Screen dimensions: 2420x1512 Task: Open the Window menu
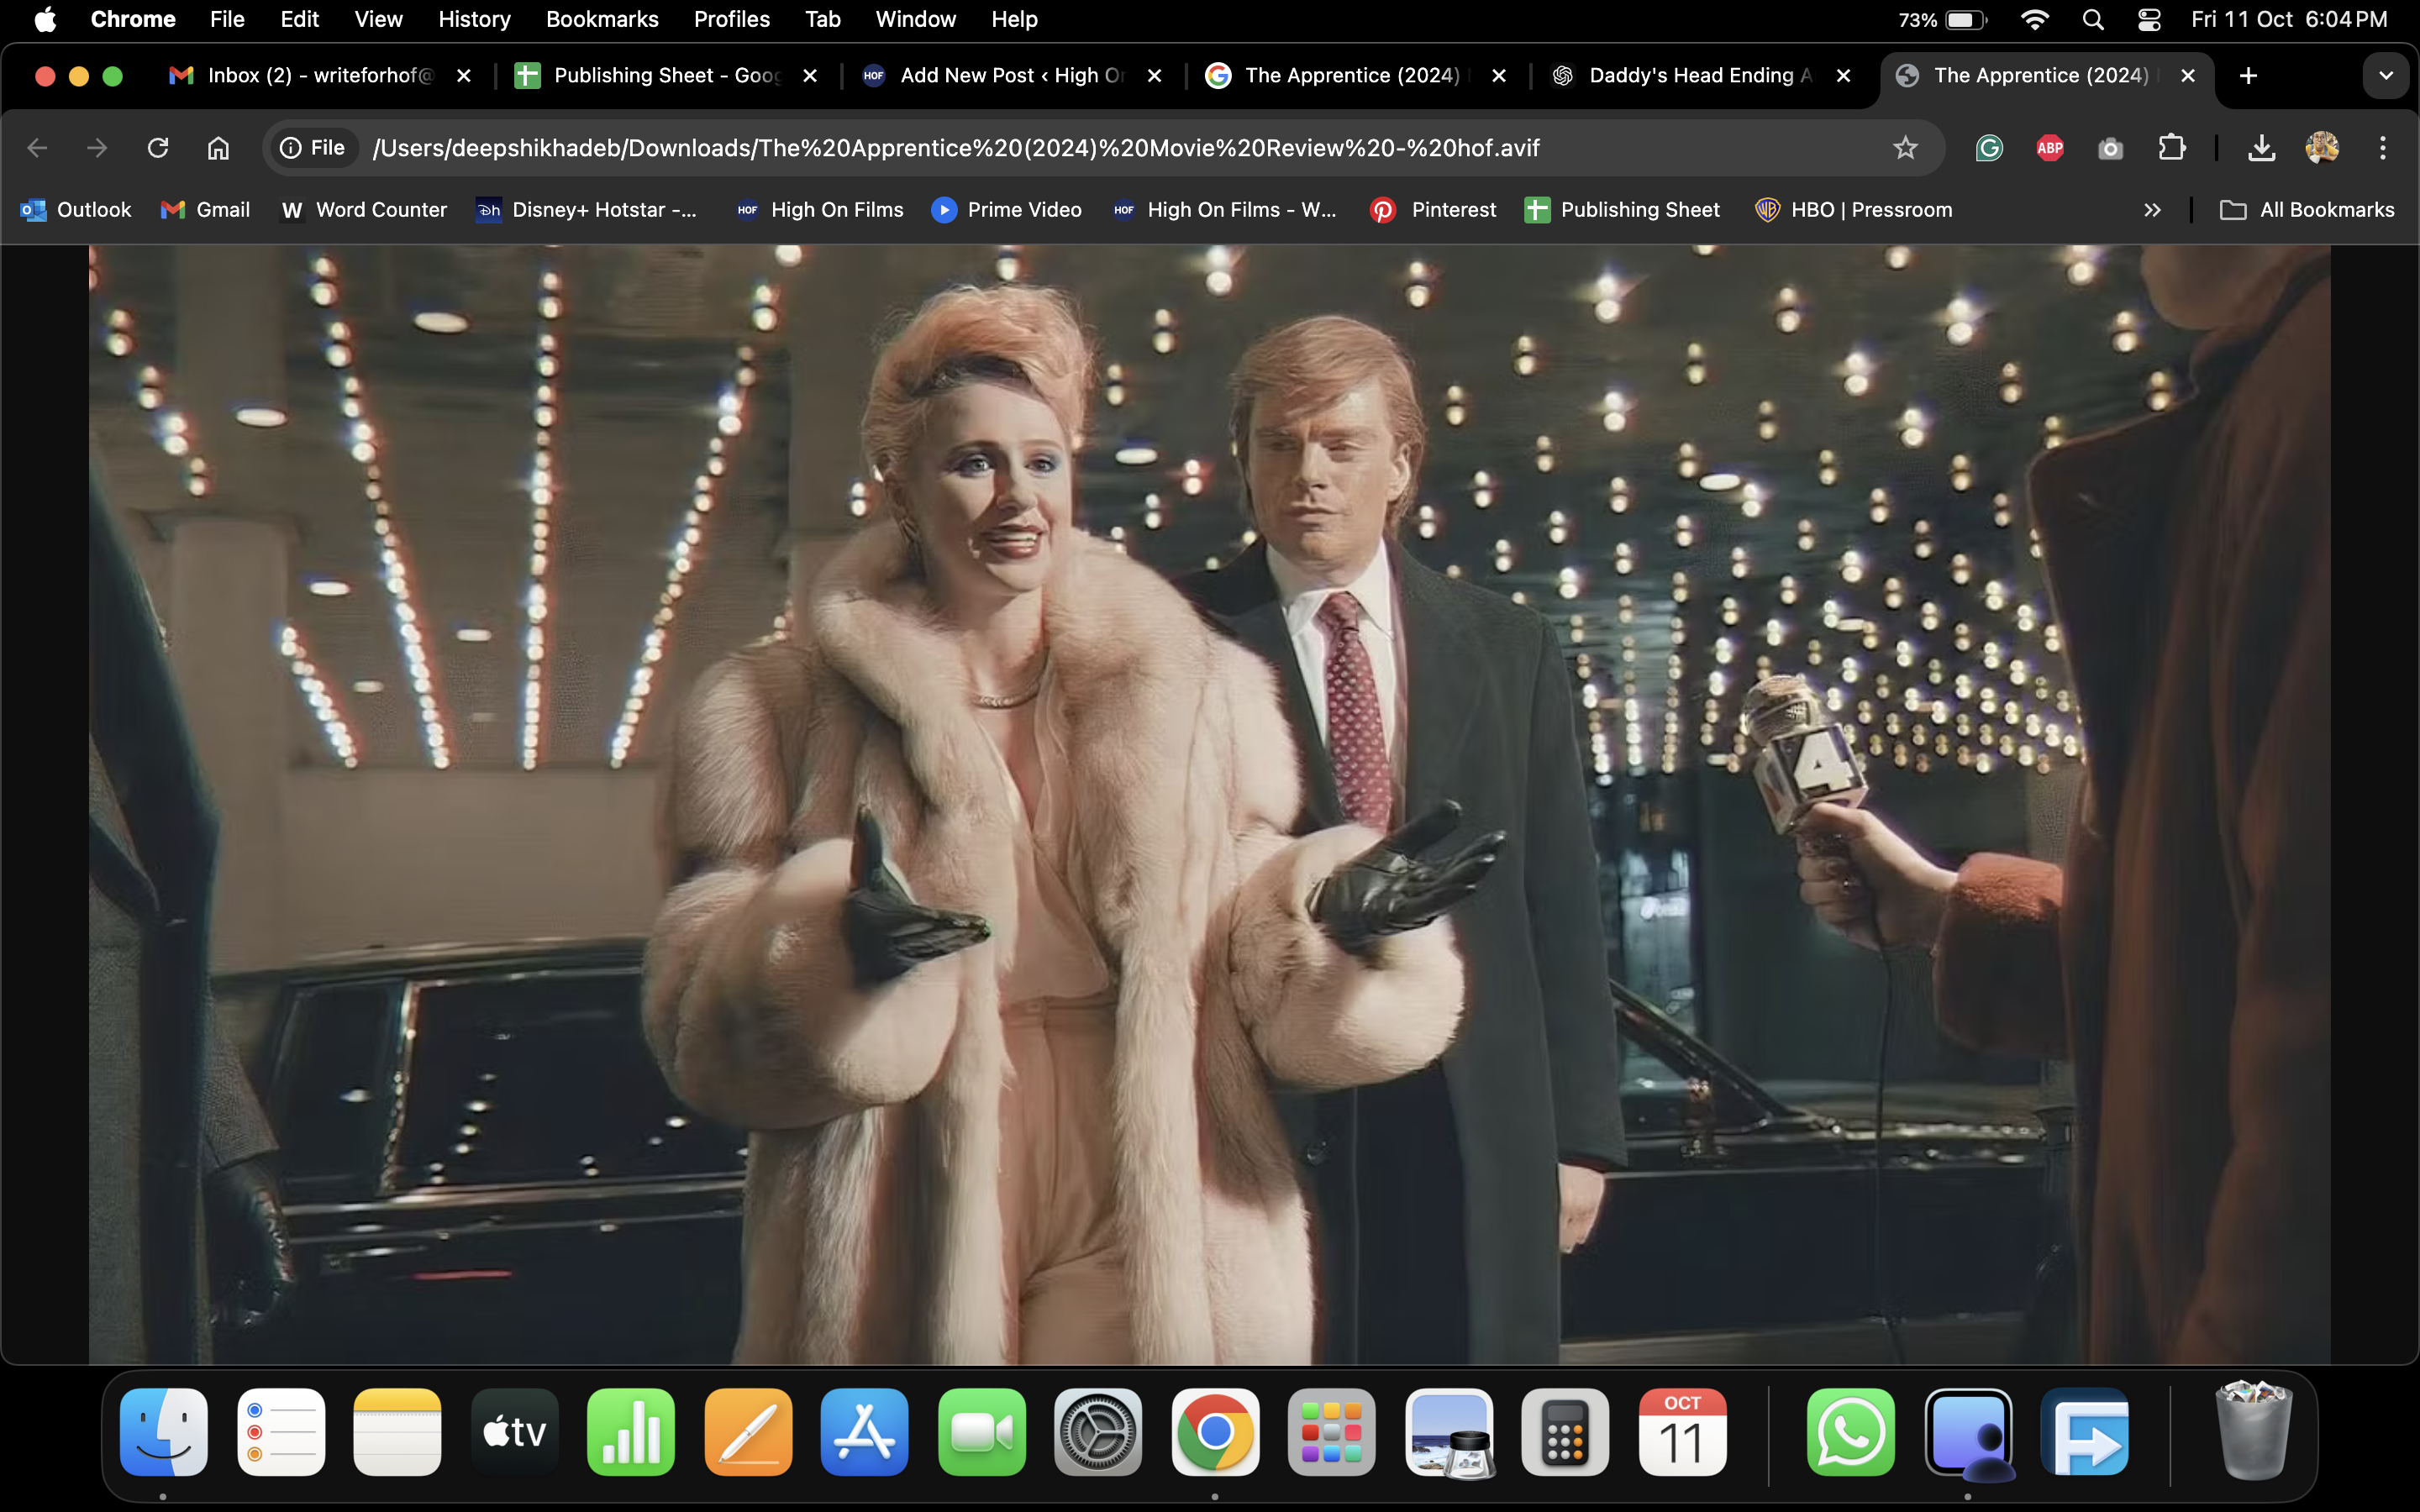916,20
